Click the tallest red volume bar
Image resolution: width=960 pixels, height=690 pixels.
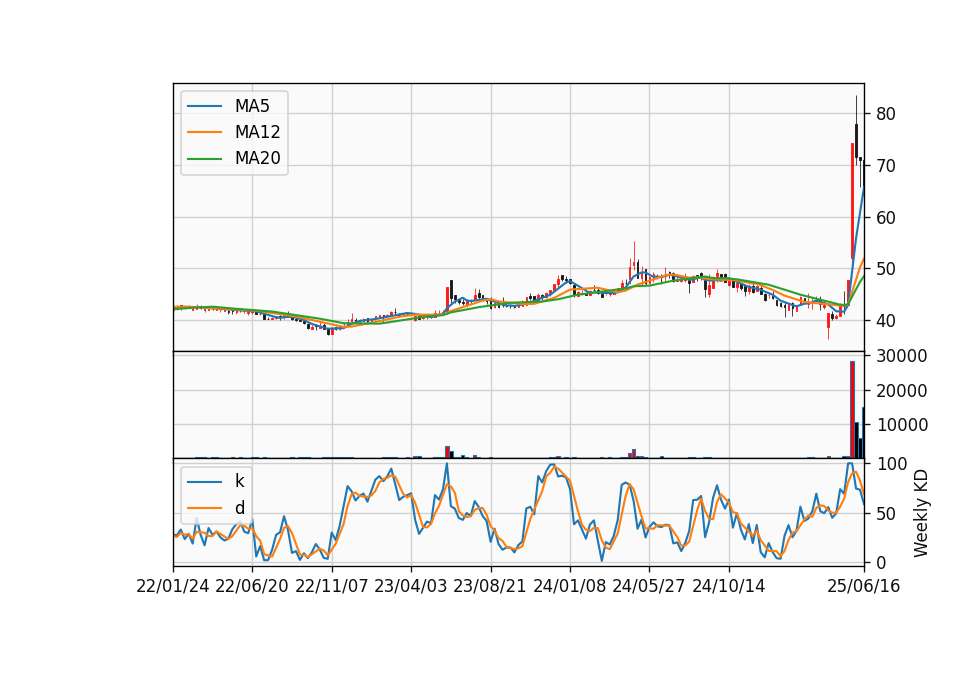[x=852, y=410]
